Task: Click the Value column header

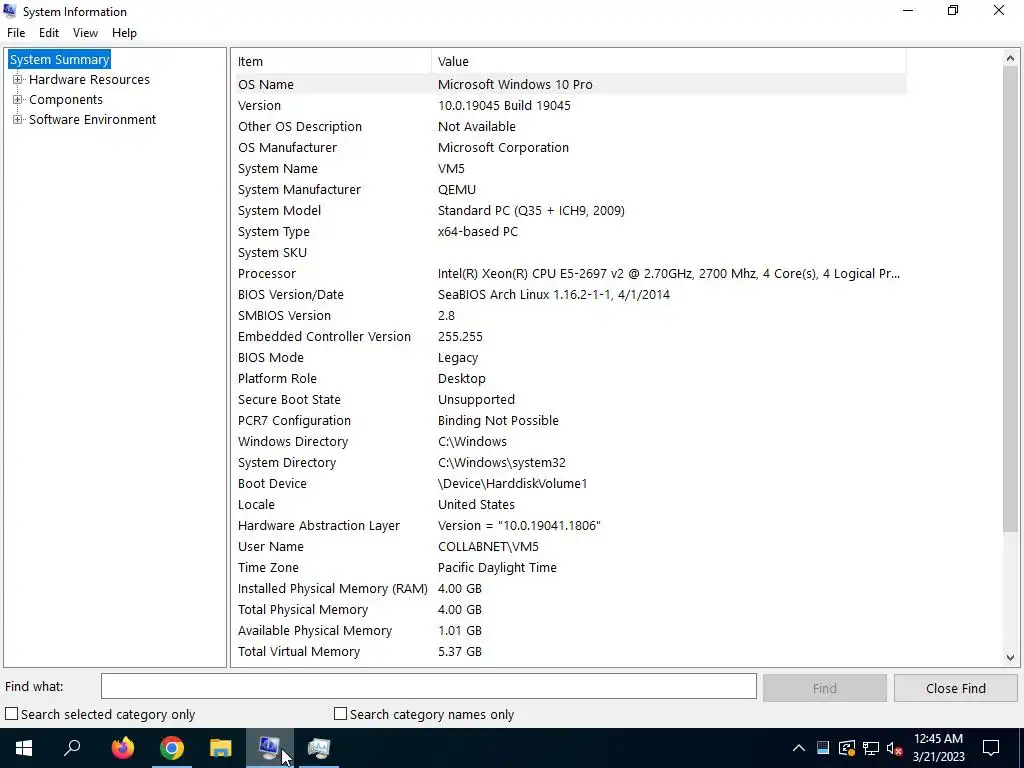Action: tap(669, 61)
